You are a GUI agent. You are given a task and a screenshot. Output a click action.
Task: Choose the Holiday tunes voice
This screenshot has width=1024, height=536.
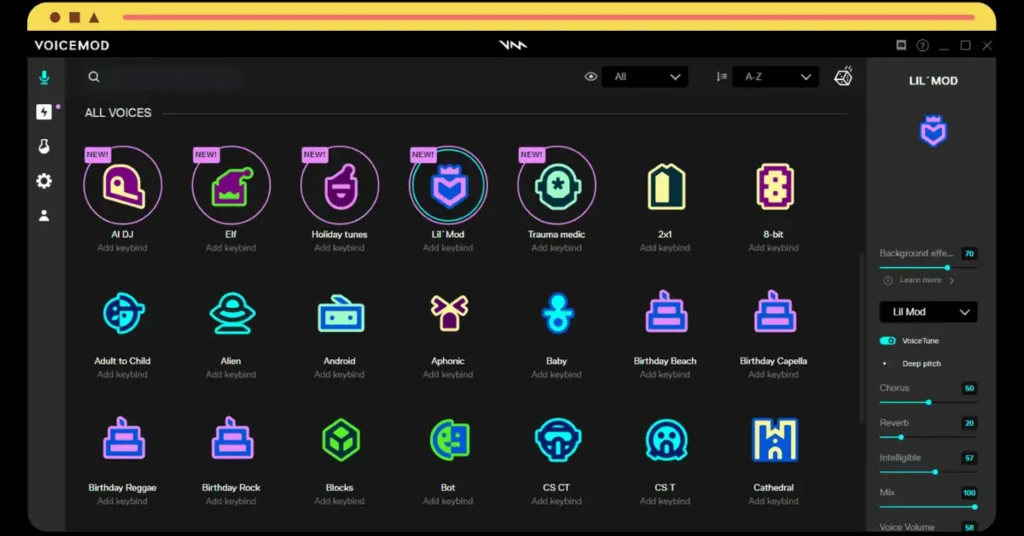coord(340,185)
